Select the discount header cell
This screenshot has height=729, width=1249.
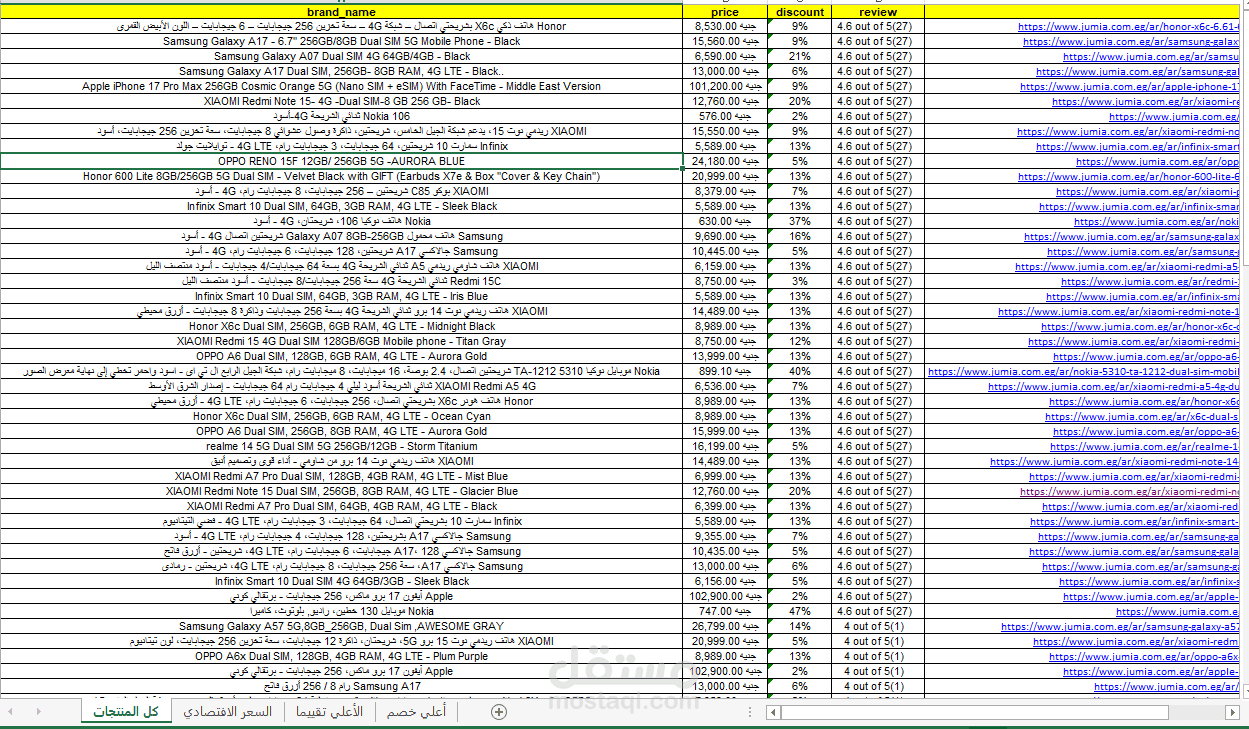800,12
